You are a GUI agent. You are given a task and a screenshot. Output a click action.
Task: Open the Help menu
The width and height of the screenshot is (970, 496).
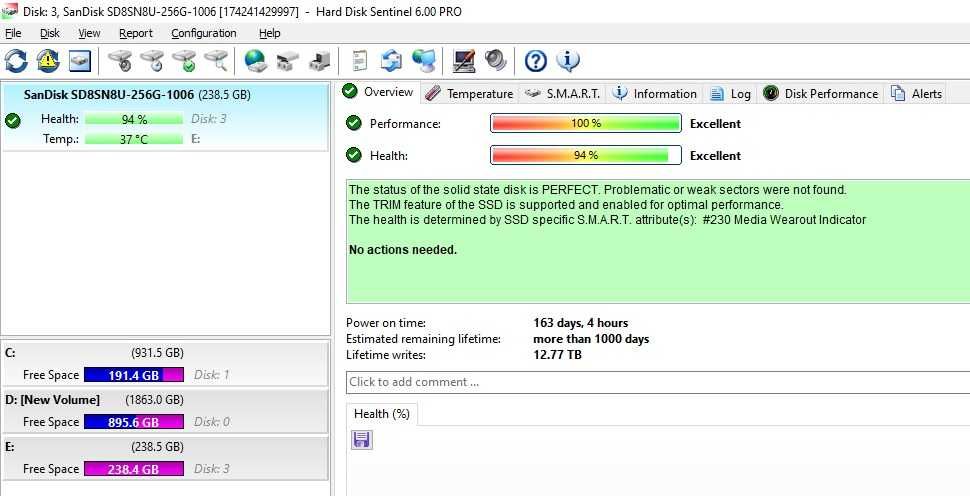pos(269,33)
